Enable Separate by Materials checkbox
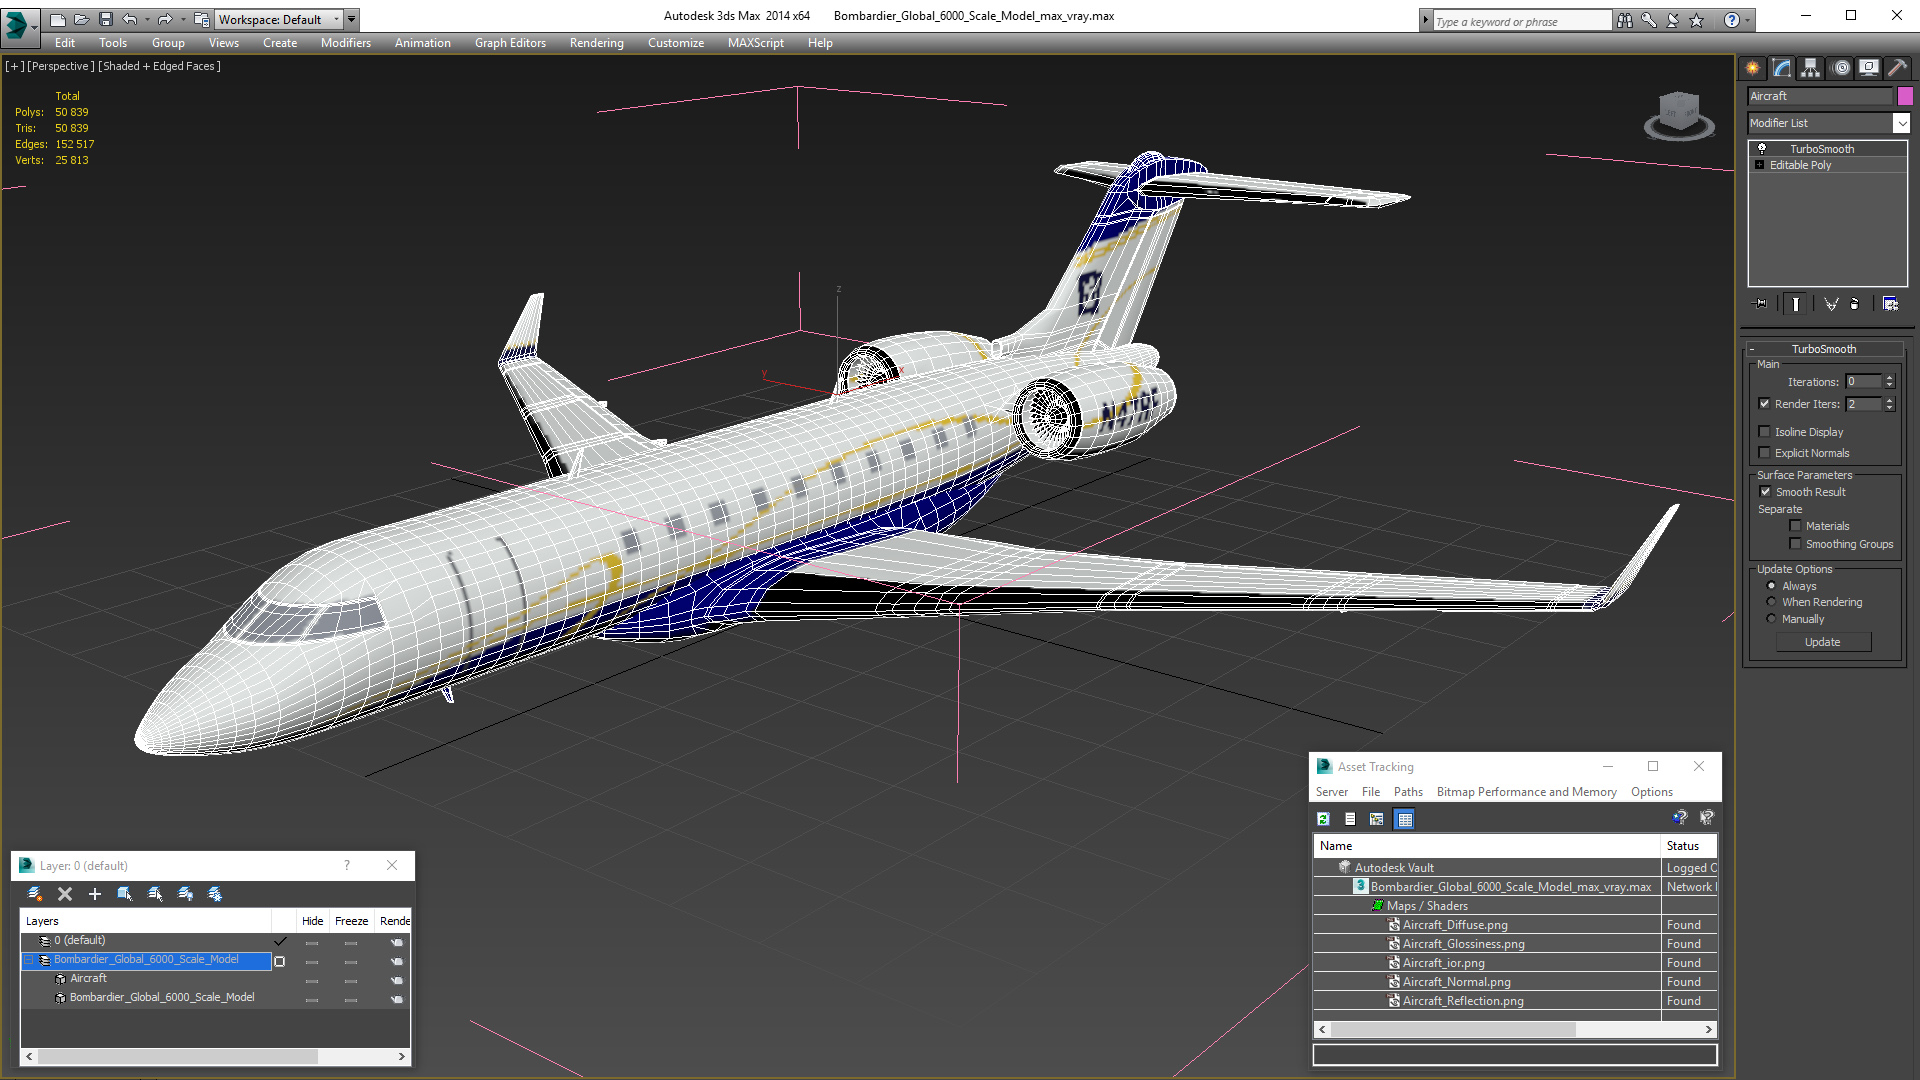 click(1796, 526)
